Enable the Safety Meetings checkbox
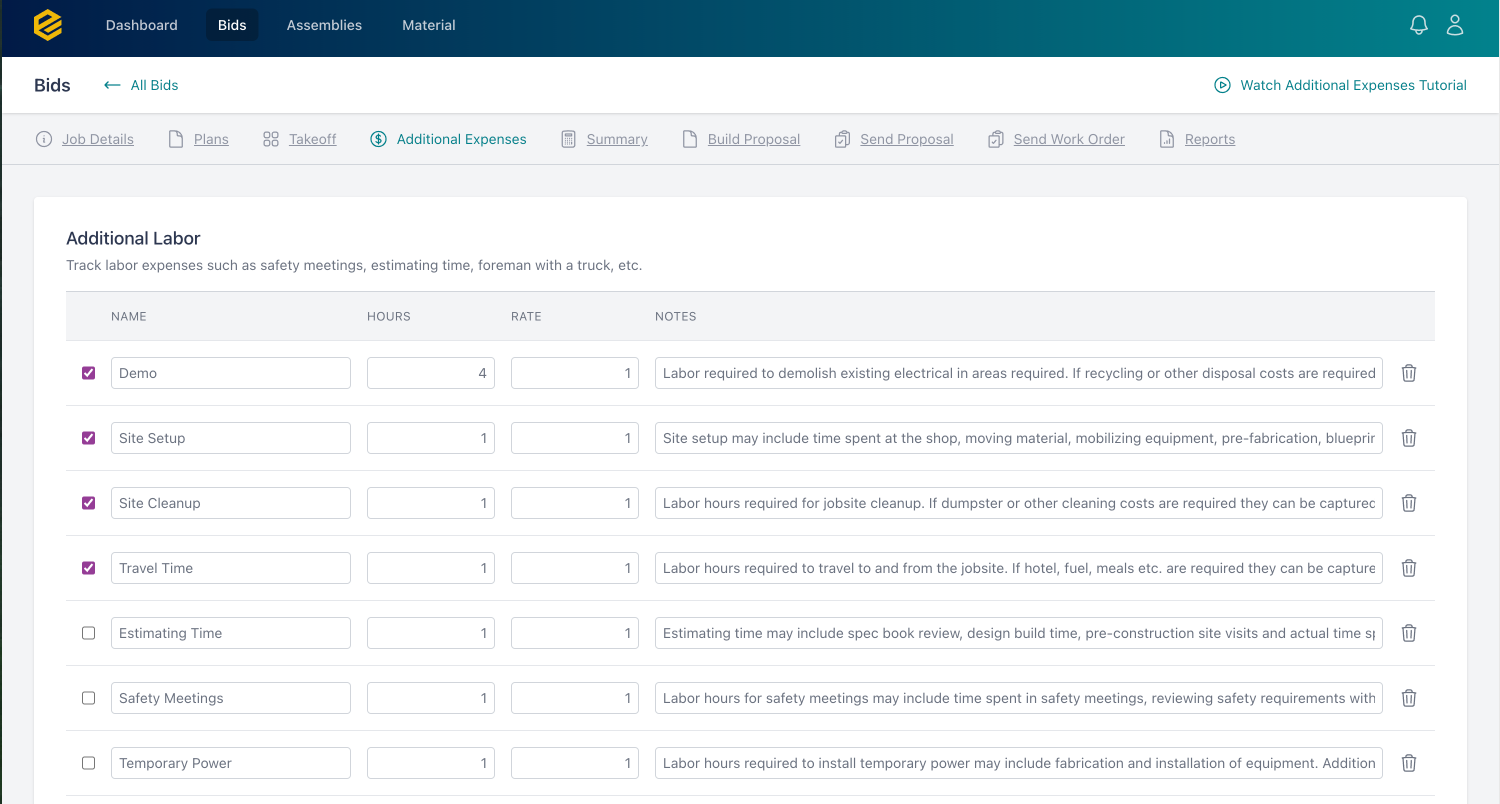The width and height of the screenshot is (1500, 804). [89, 698]
